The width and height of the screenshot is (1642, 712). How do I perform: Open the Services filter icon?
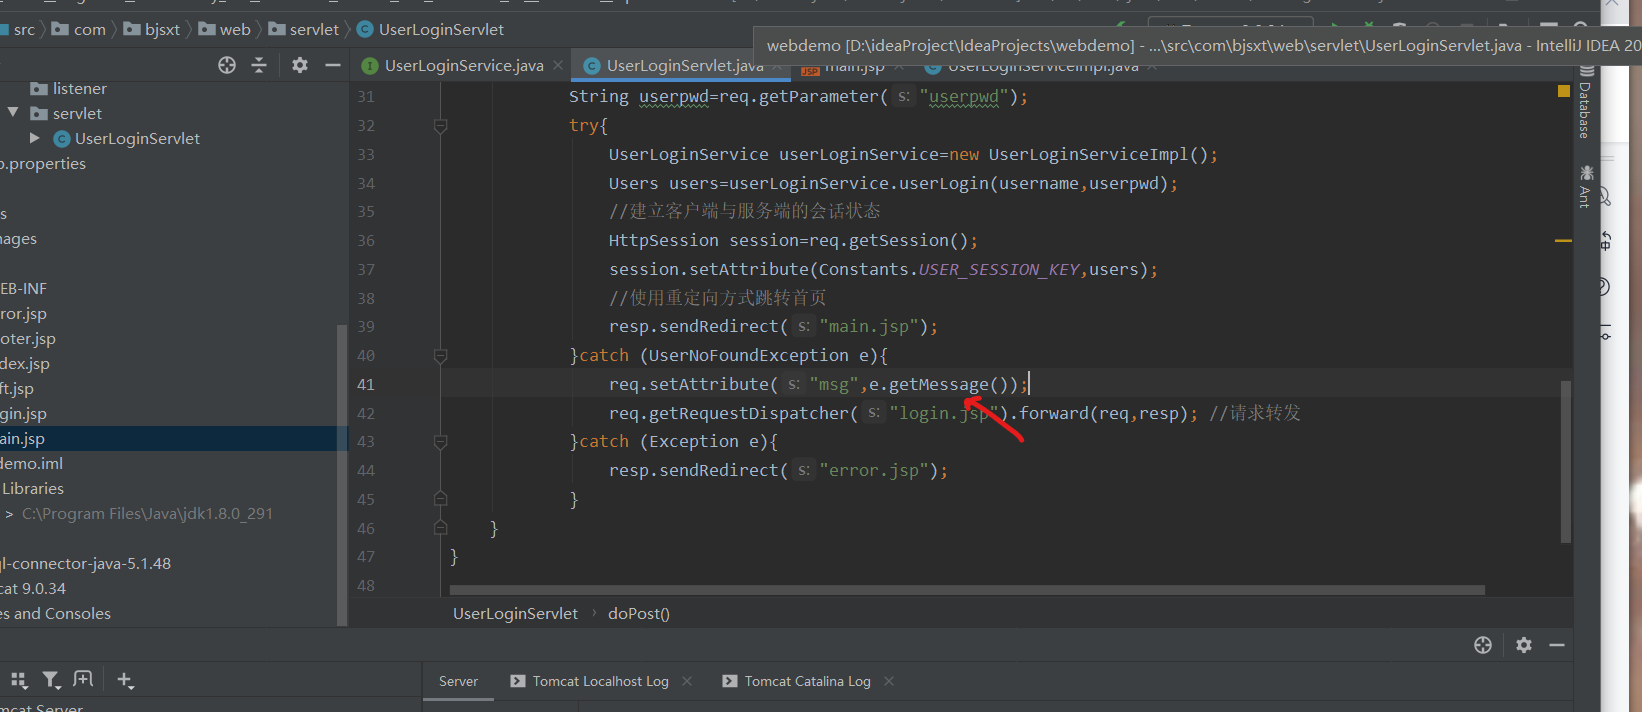51,680
